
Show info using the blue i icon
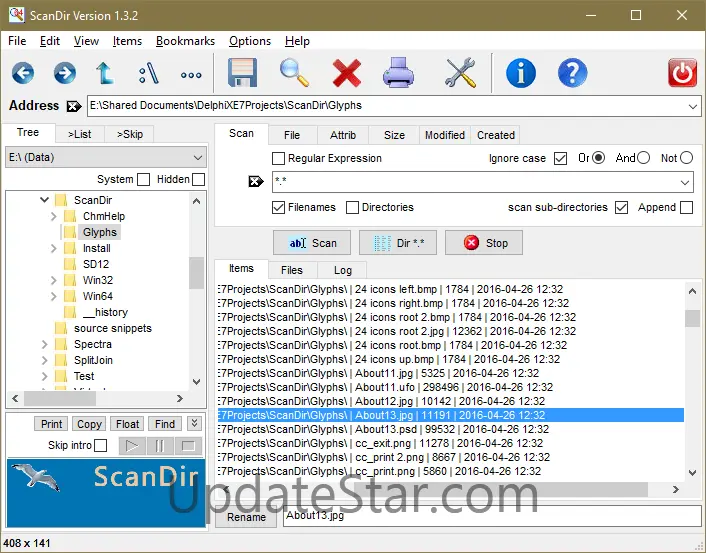521,73
